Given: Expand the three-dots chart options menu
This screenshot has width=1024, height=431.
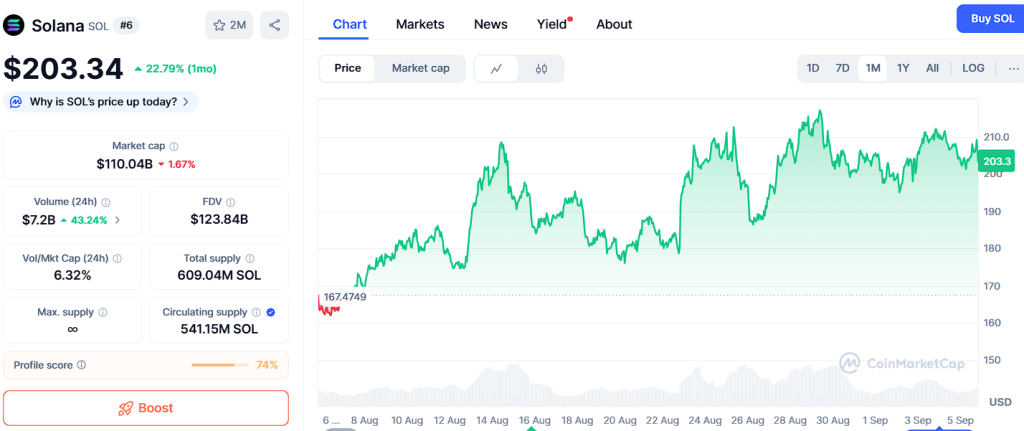Looking at the screenshot, I should coord(1014,68).
